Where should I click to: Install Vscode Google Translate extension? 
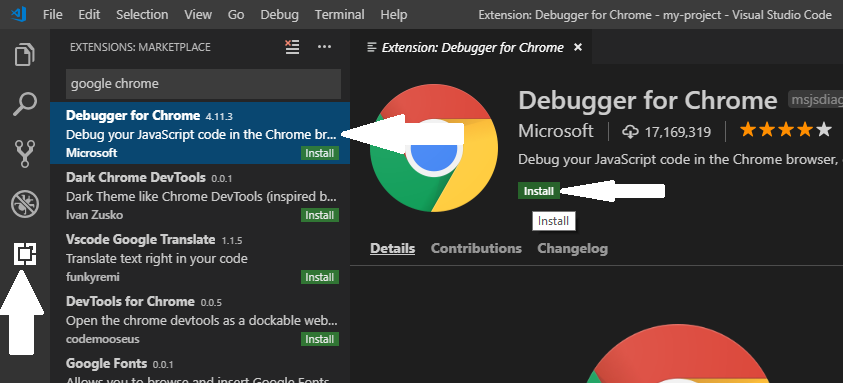pyautogui.click(x=320, y=277)
